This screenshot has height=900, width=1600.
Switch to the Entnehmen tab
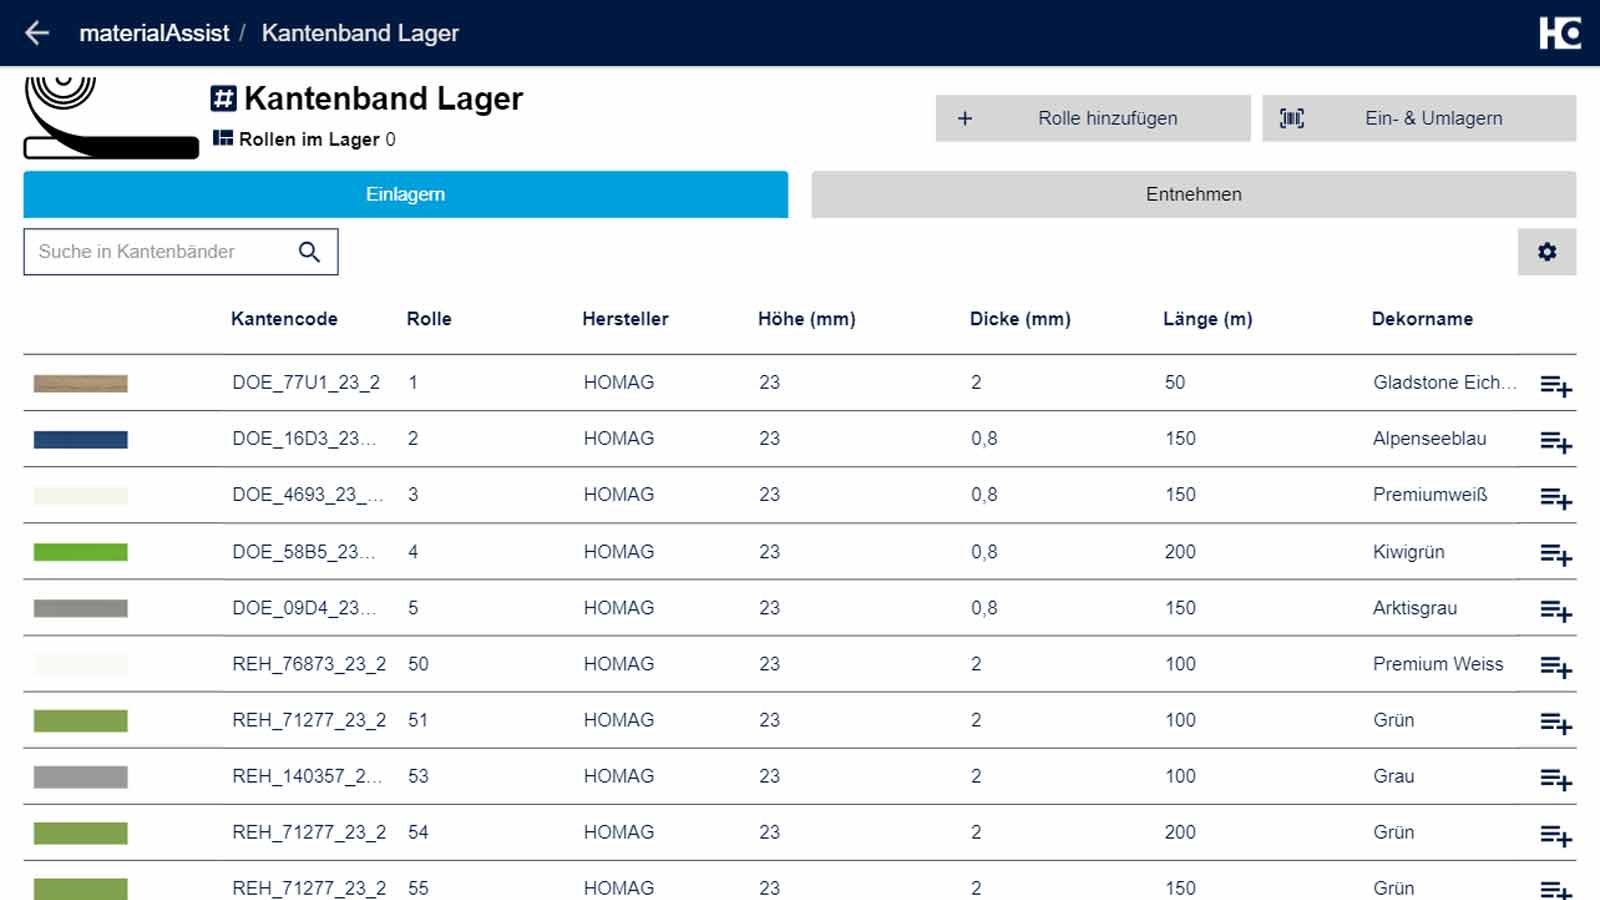coord(1193,194)
